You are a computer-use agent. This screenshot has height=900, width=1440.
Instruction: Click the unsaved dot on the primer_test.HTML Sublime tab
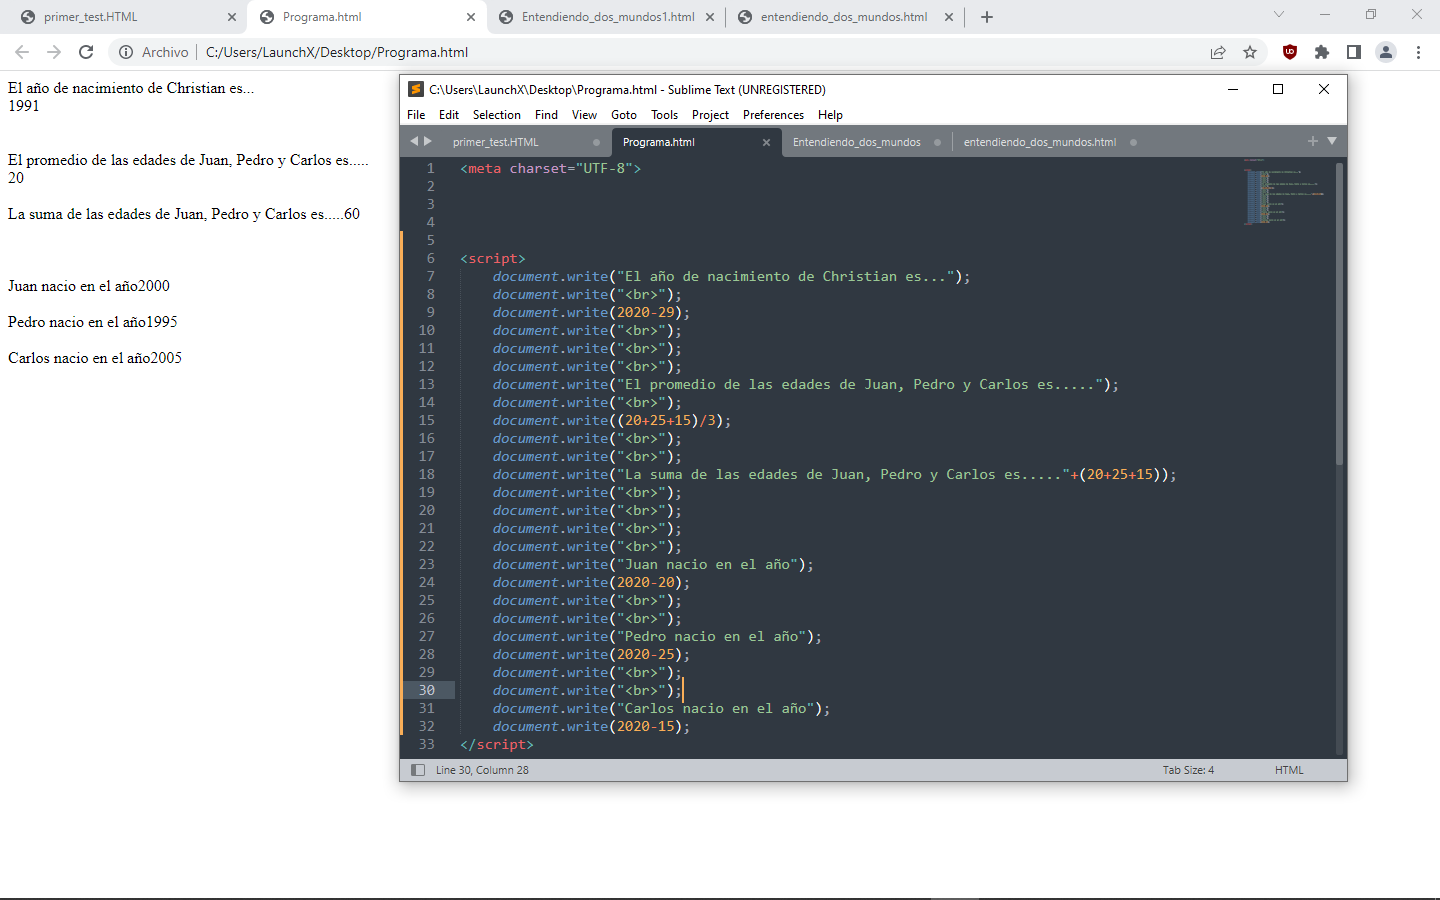[597, 142]
